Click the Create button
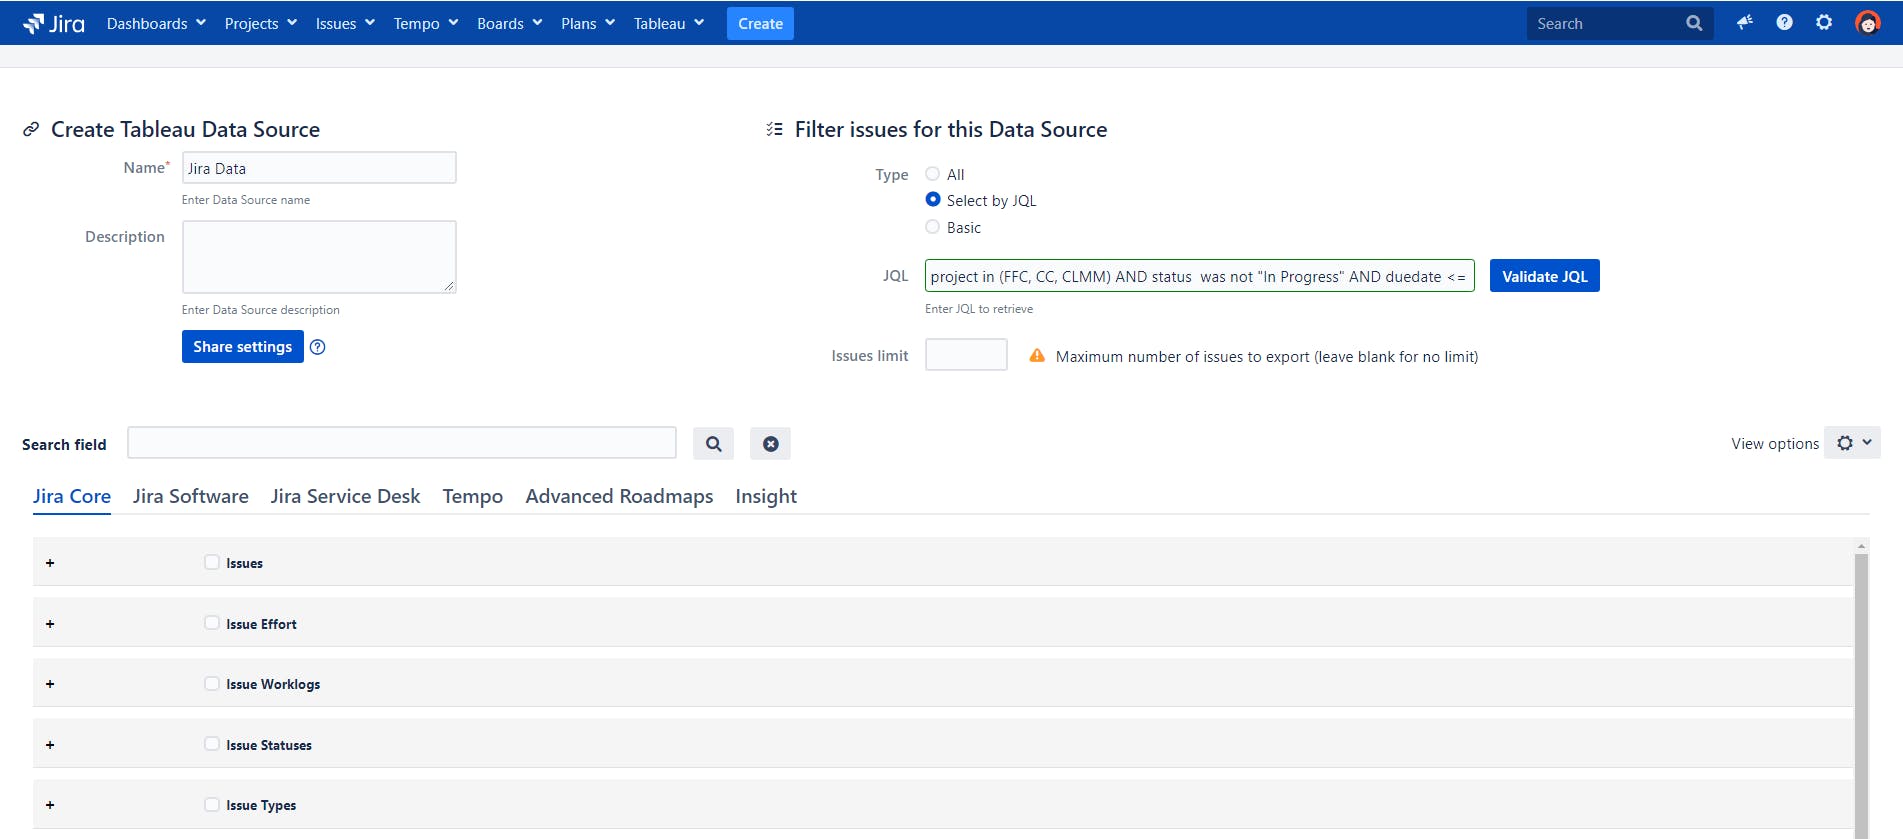Screen dimensions: 1903x839 [x=760, y=23]
